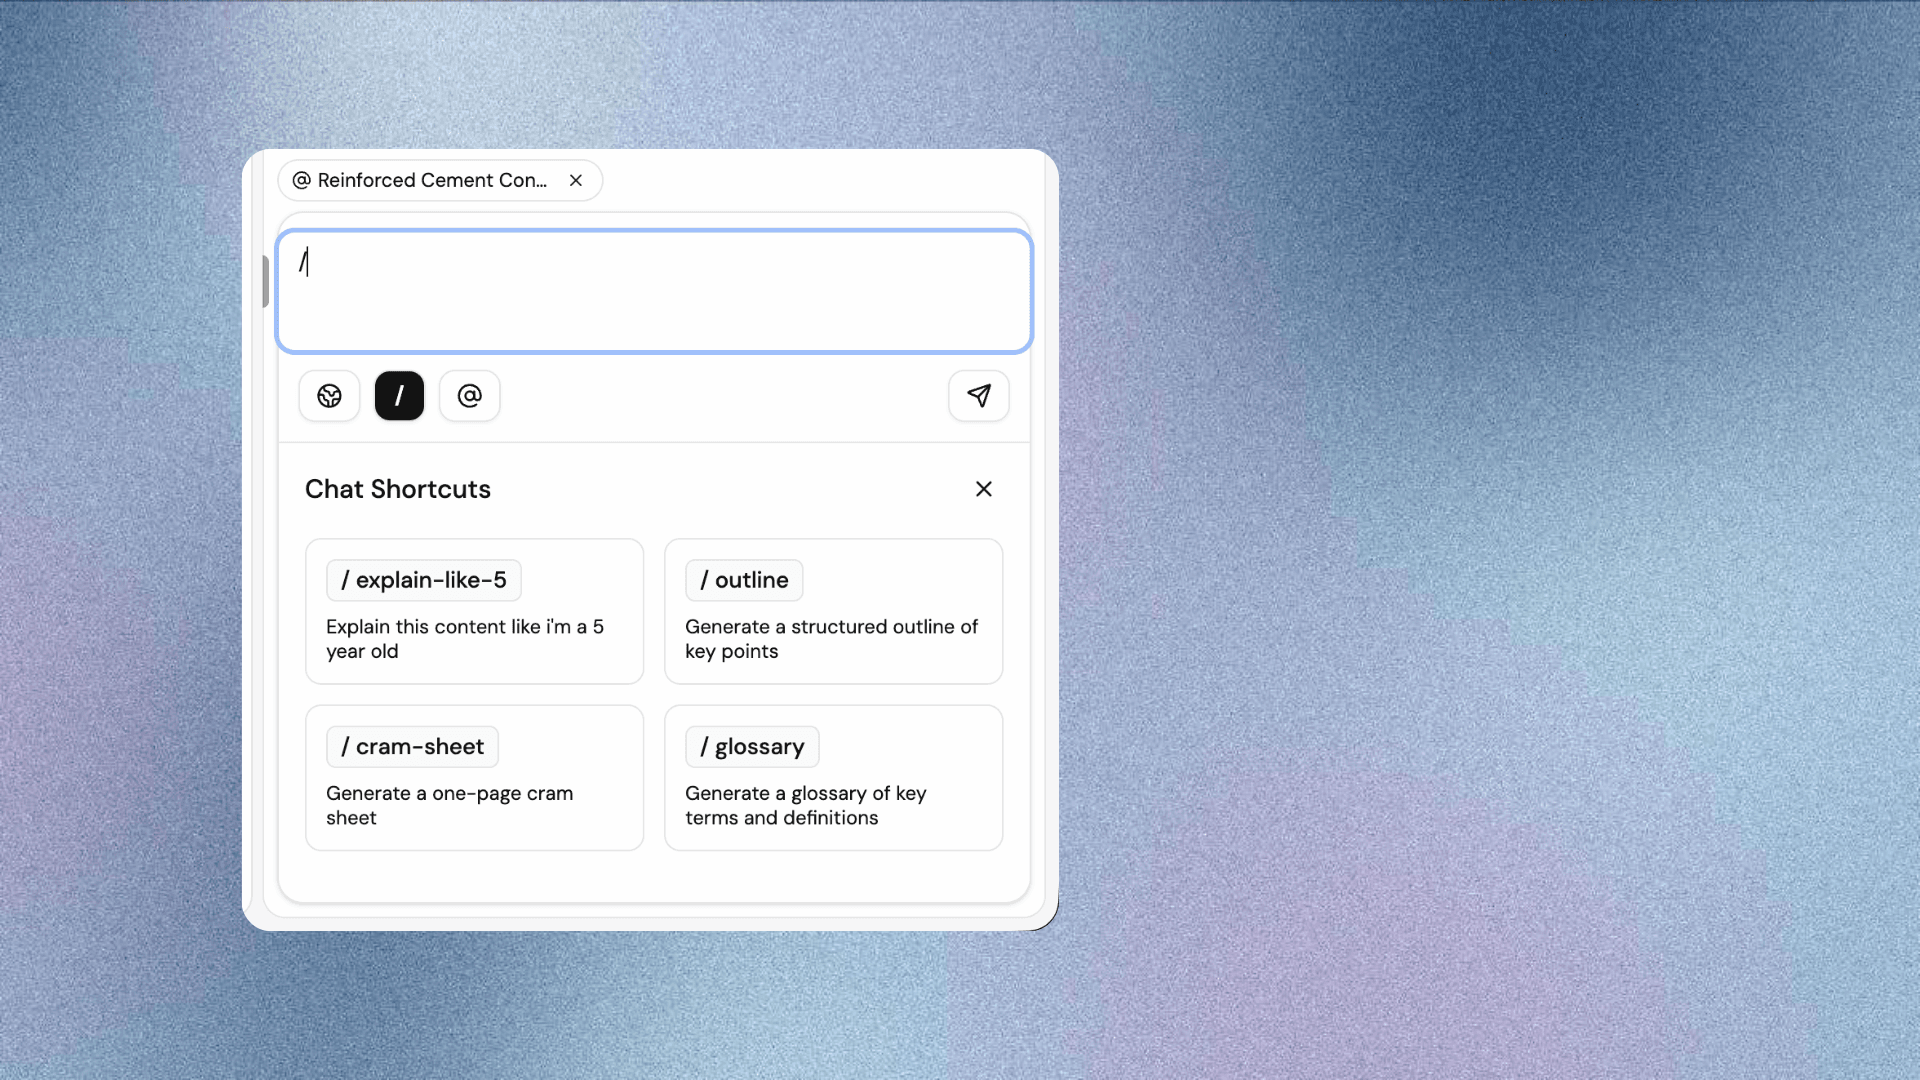
Task: Select the / explain-like-5 shortcut tag
Action: pos(424,580)
